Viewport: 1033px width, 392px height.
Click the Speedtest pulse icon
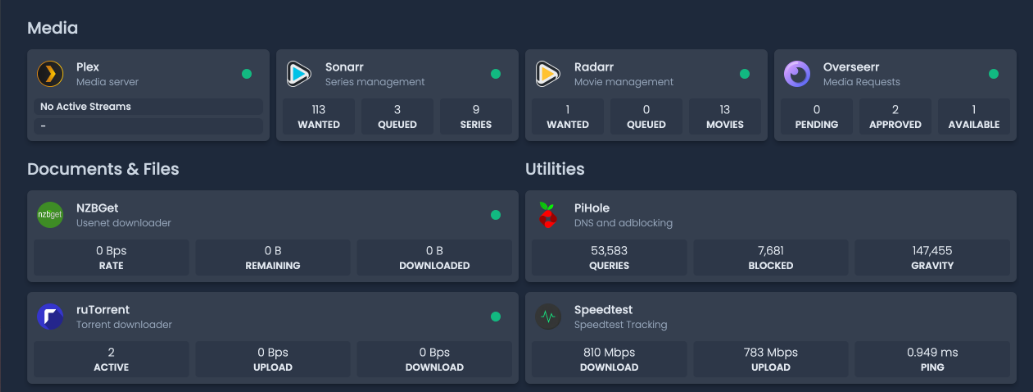click(x=548, y=317)
